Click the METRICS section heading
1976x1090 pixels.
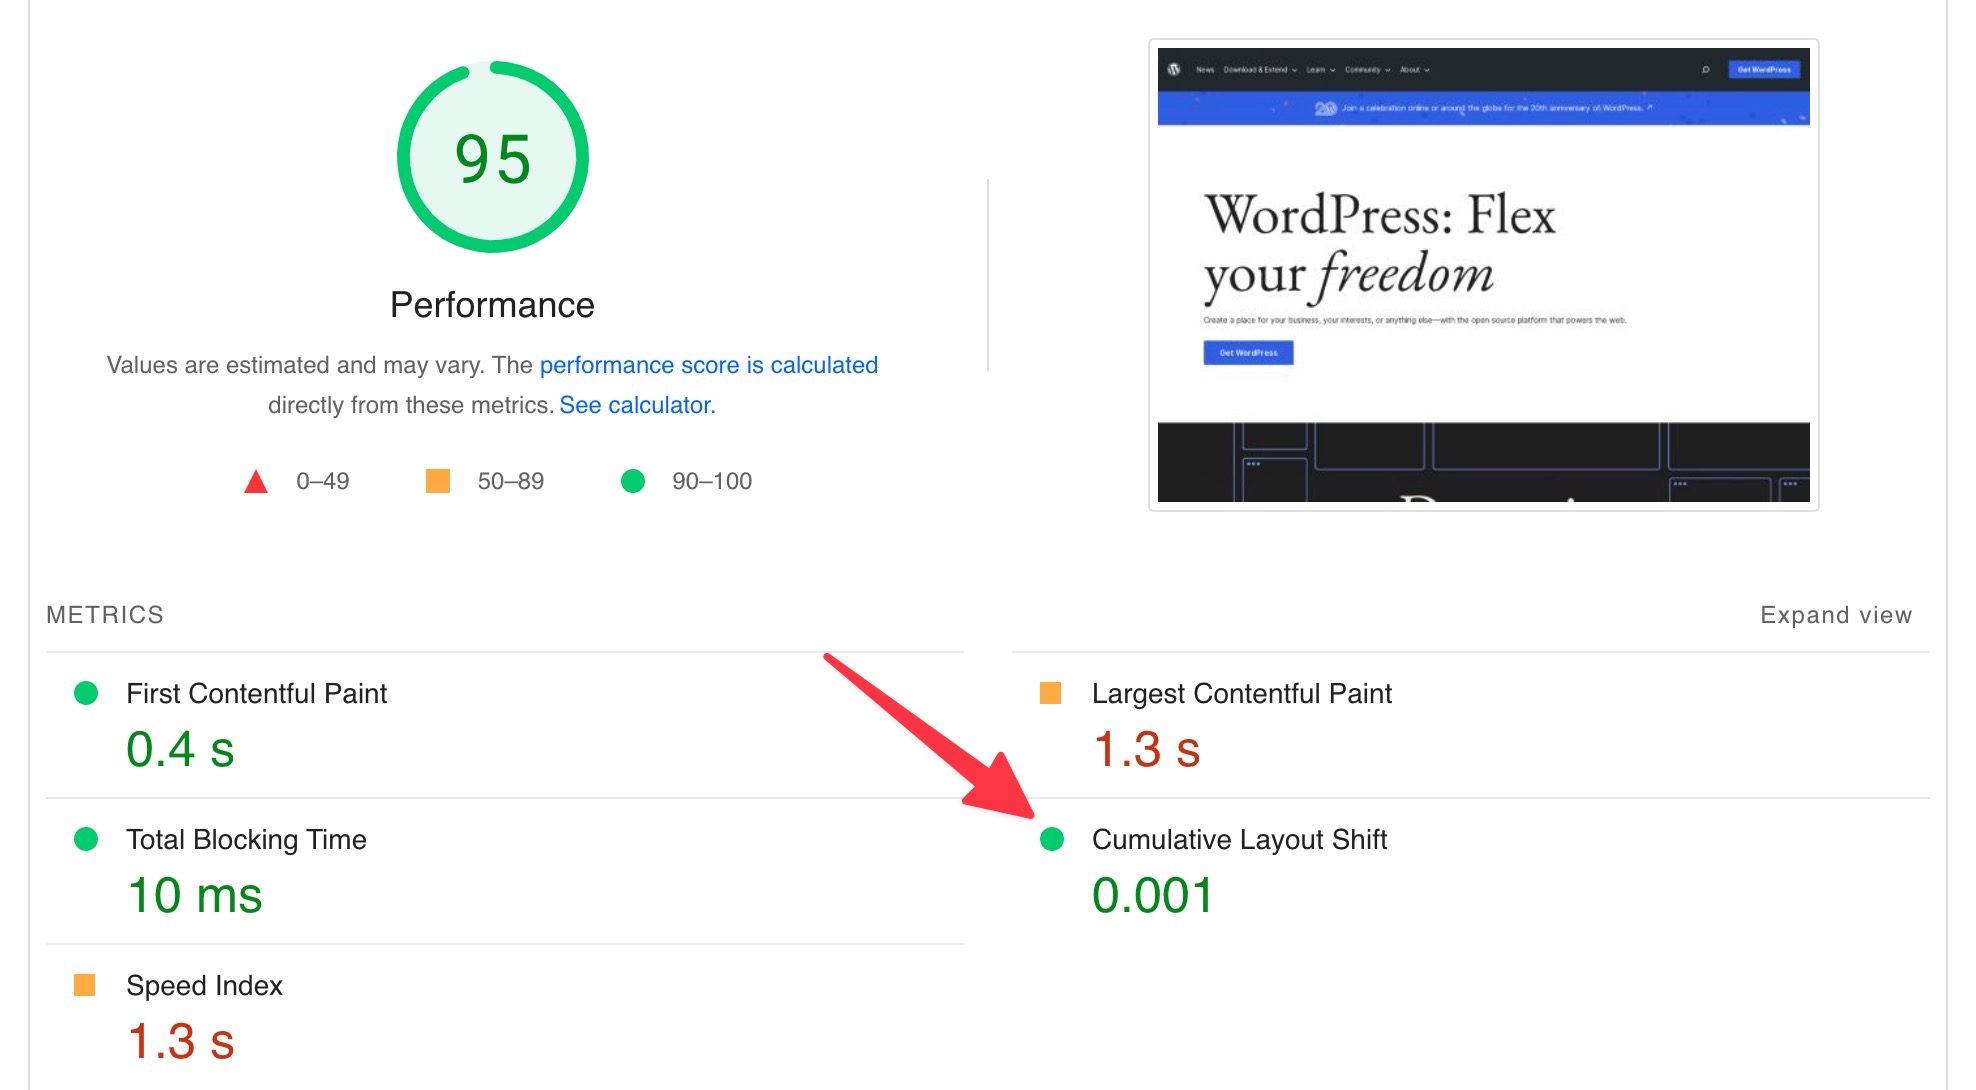click(x=105, y=615)
